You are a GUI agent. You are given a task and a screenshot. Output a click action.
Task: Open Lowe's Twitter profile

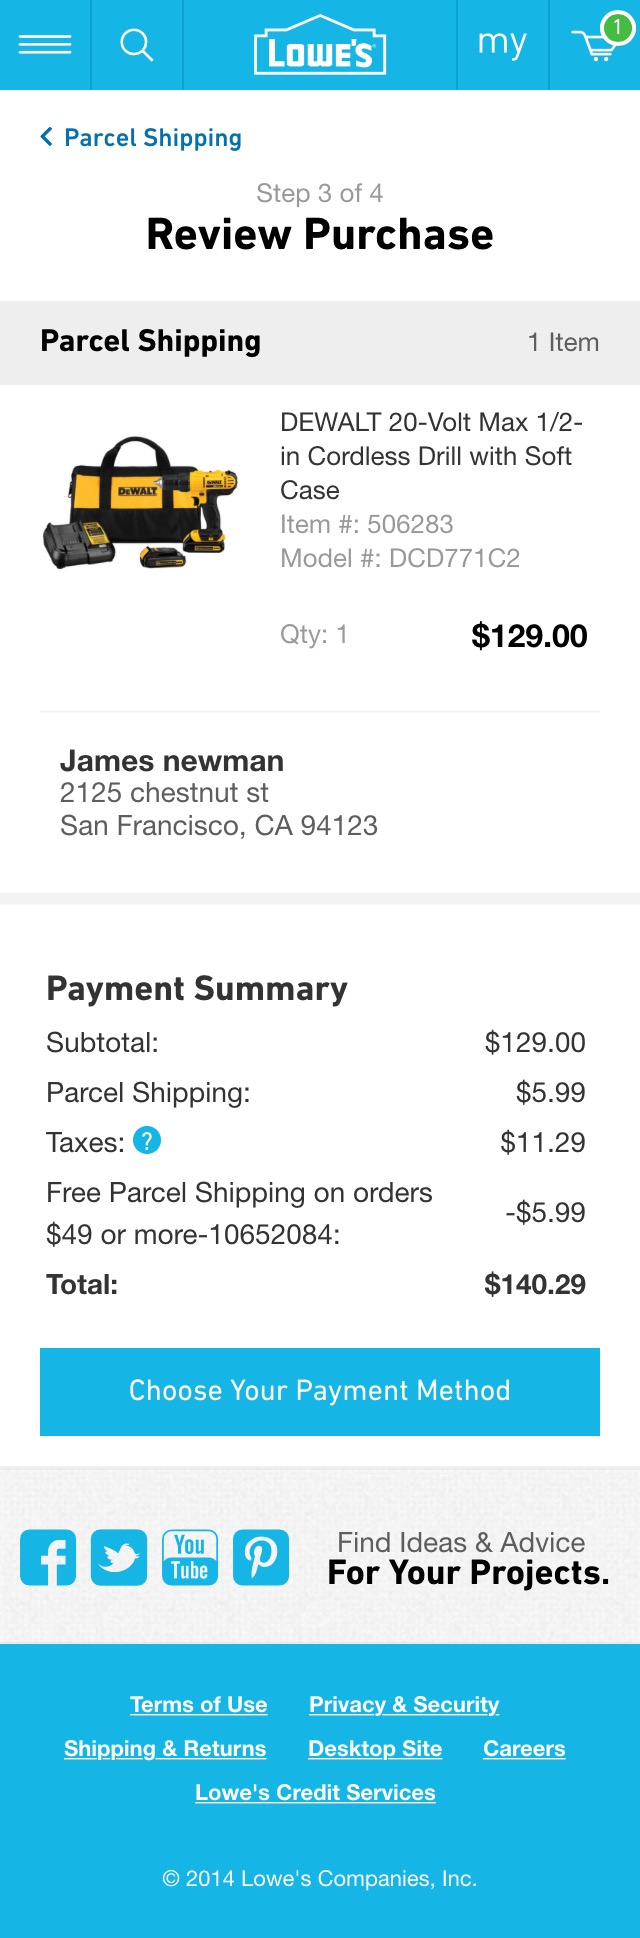click(118, 1556)
